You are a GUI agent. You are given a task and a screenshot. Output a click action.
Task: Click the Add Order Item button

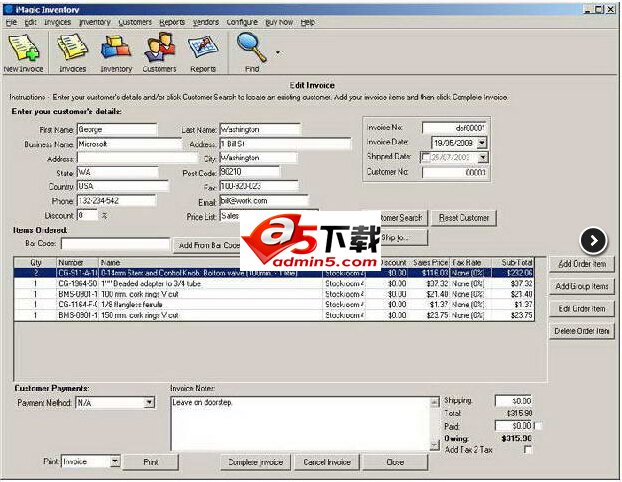pos(582,264)
